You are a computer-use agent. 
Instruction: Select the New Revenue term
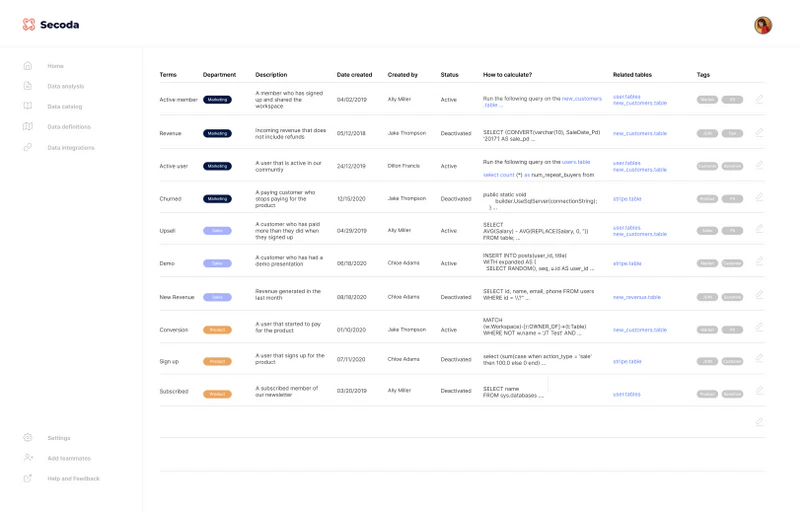point(177,297)
